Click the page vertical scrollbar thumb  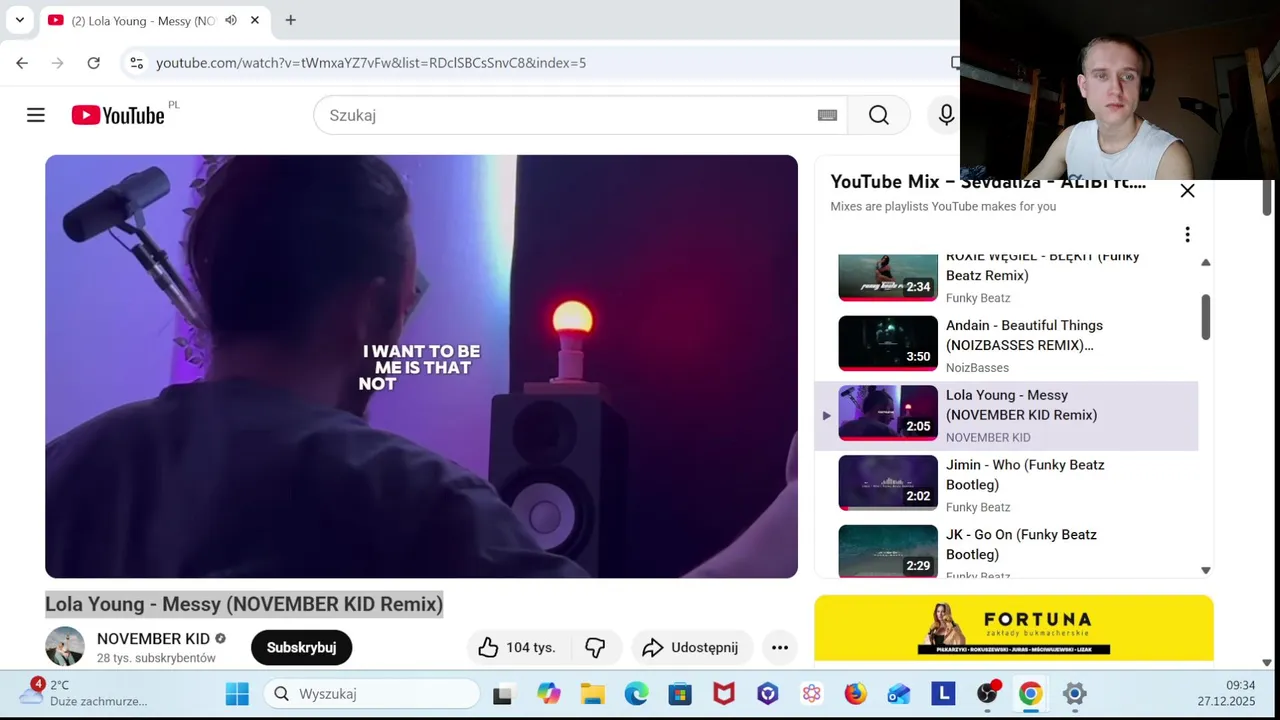click(x=1267, y=197)
